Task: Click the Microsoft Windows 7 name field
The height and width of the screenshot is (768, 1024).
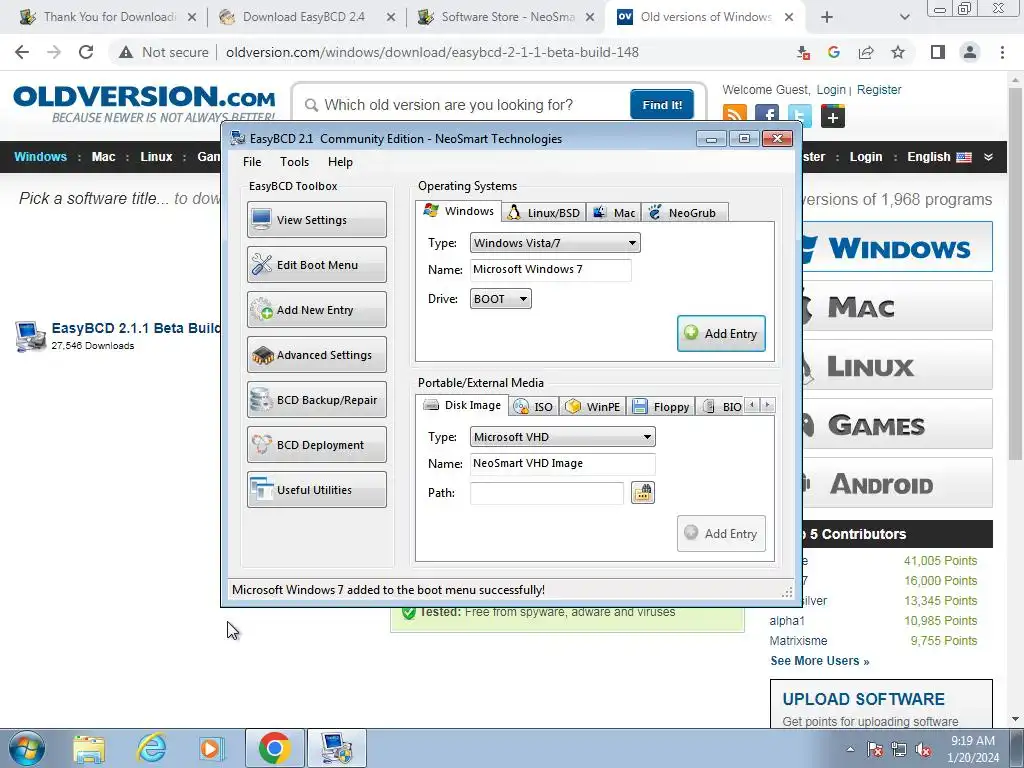Action: pos(551,270)
